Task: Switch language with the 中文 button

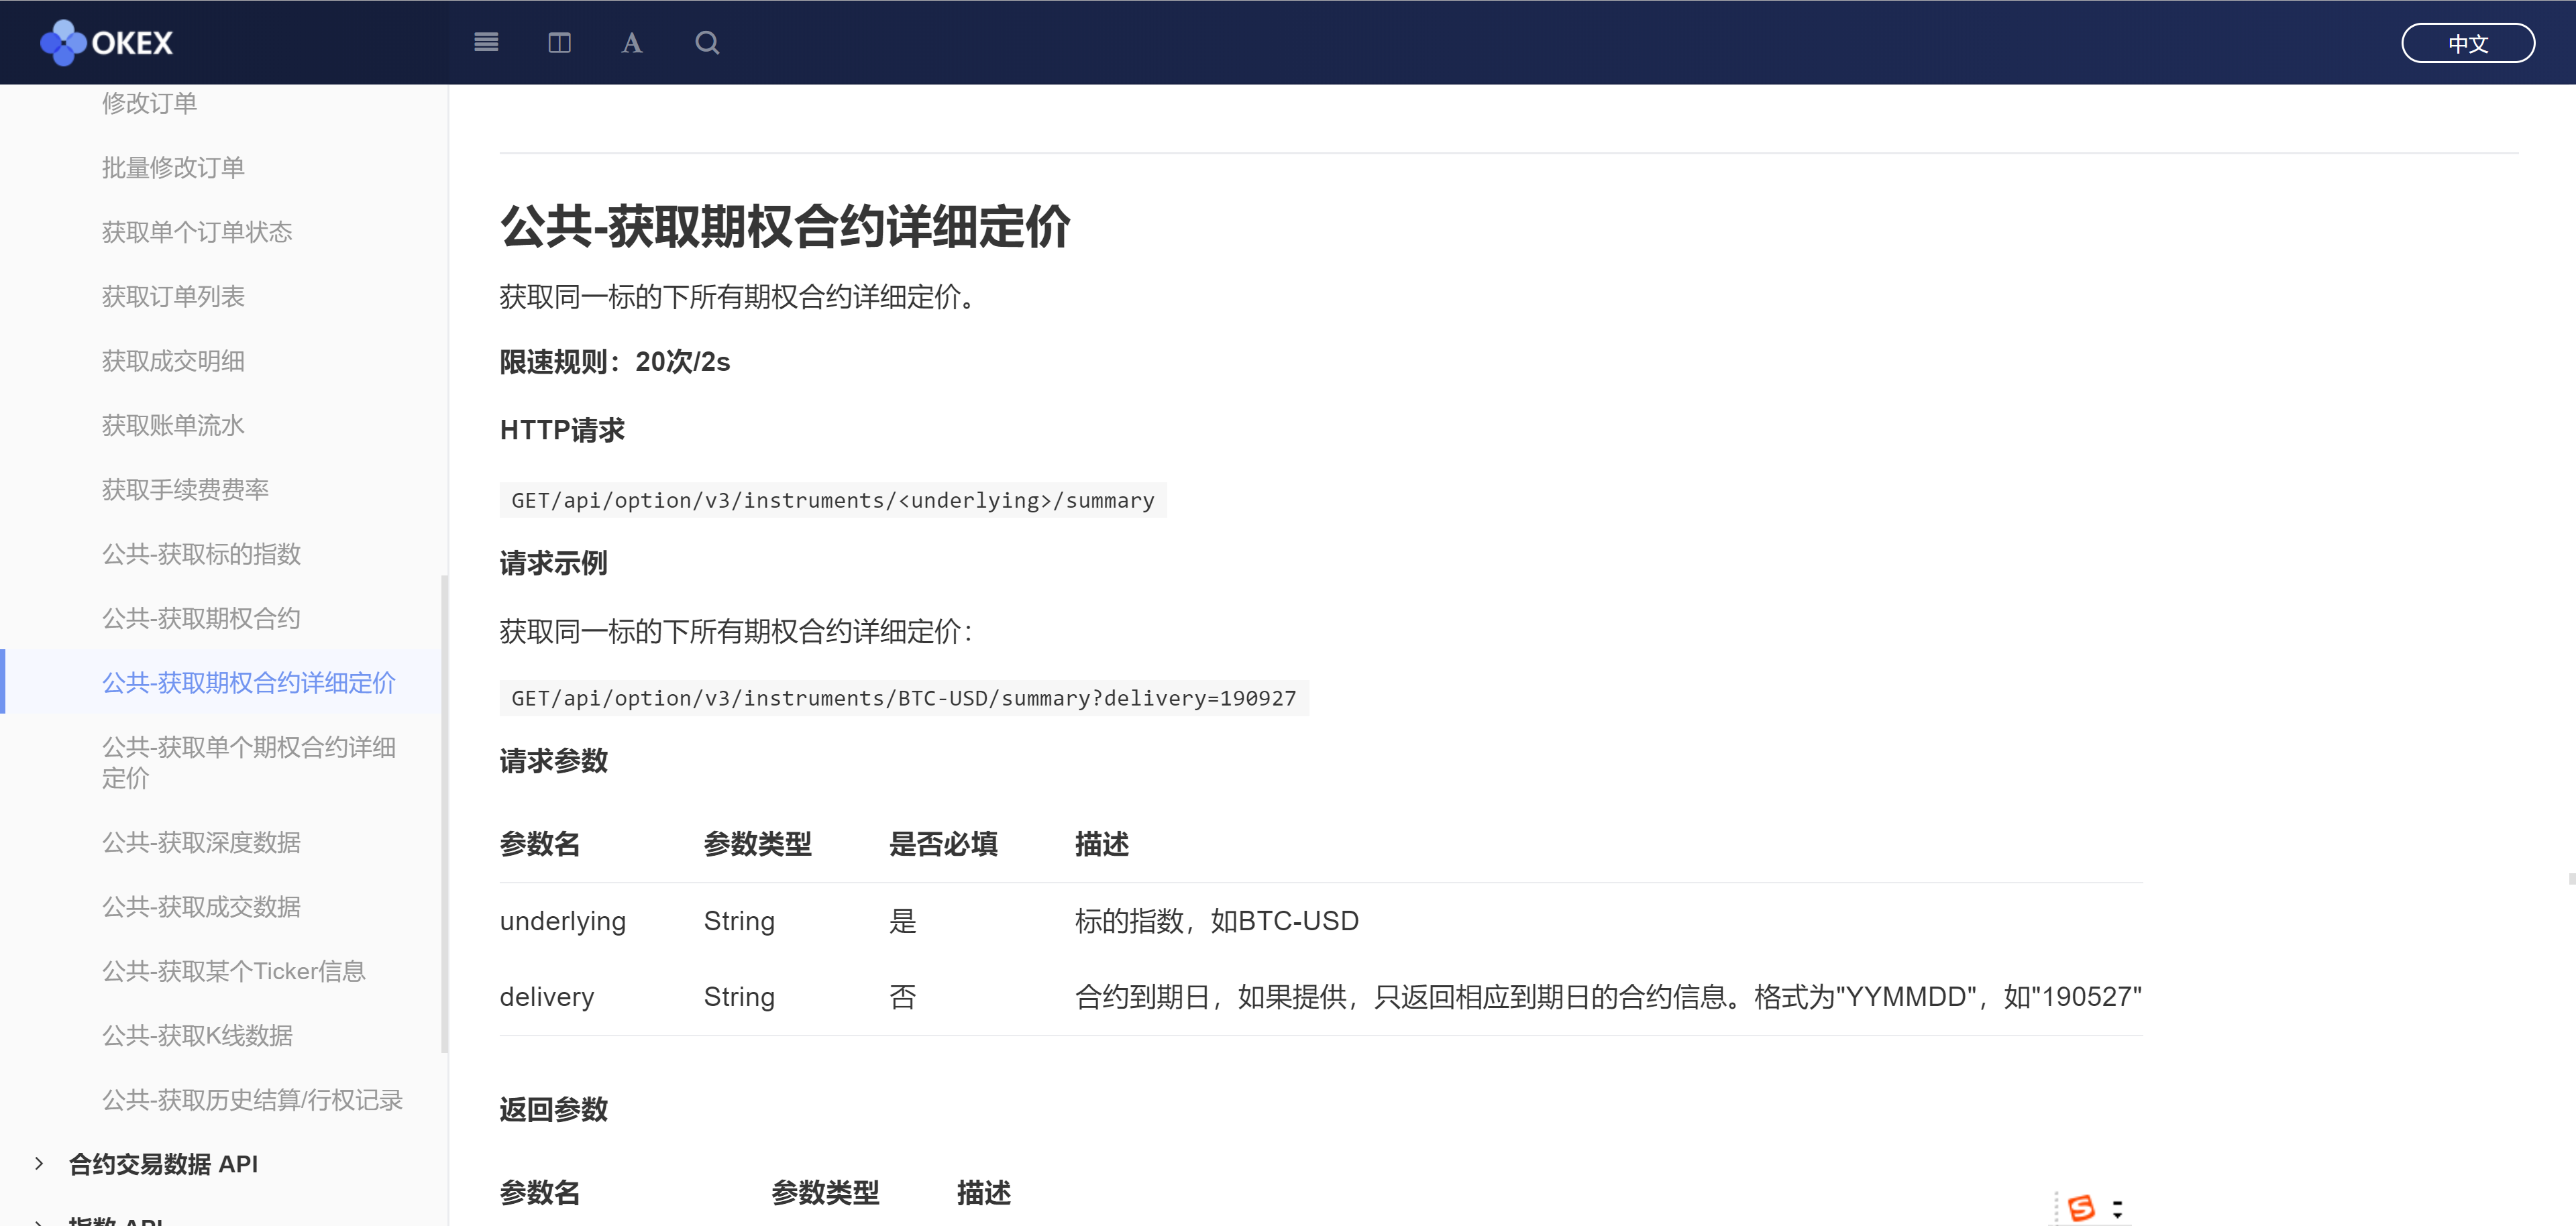Action: tap(2467, 43)
